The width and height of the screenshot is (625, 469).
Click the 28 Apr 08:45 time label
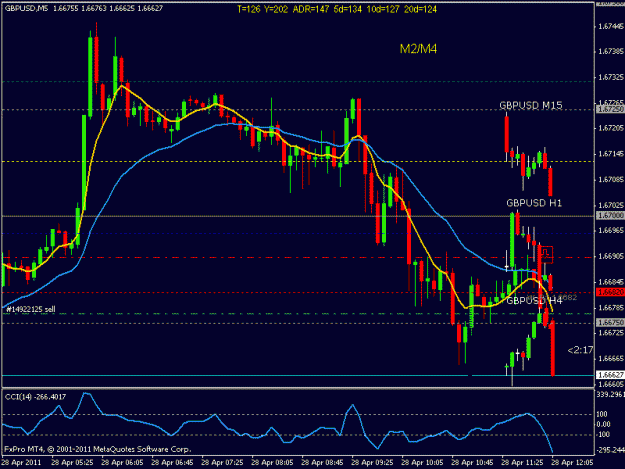pyautogui.click(x=322, y=462)
